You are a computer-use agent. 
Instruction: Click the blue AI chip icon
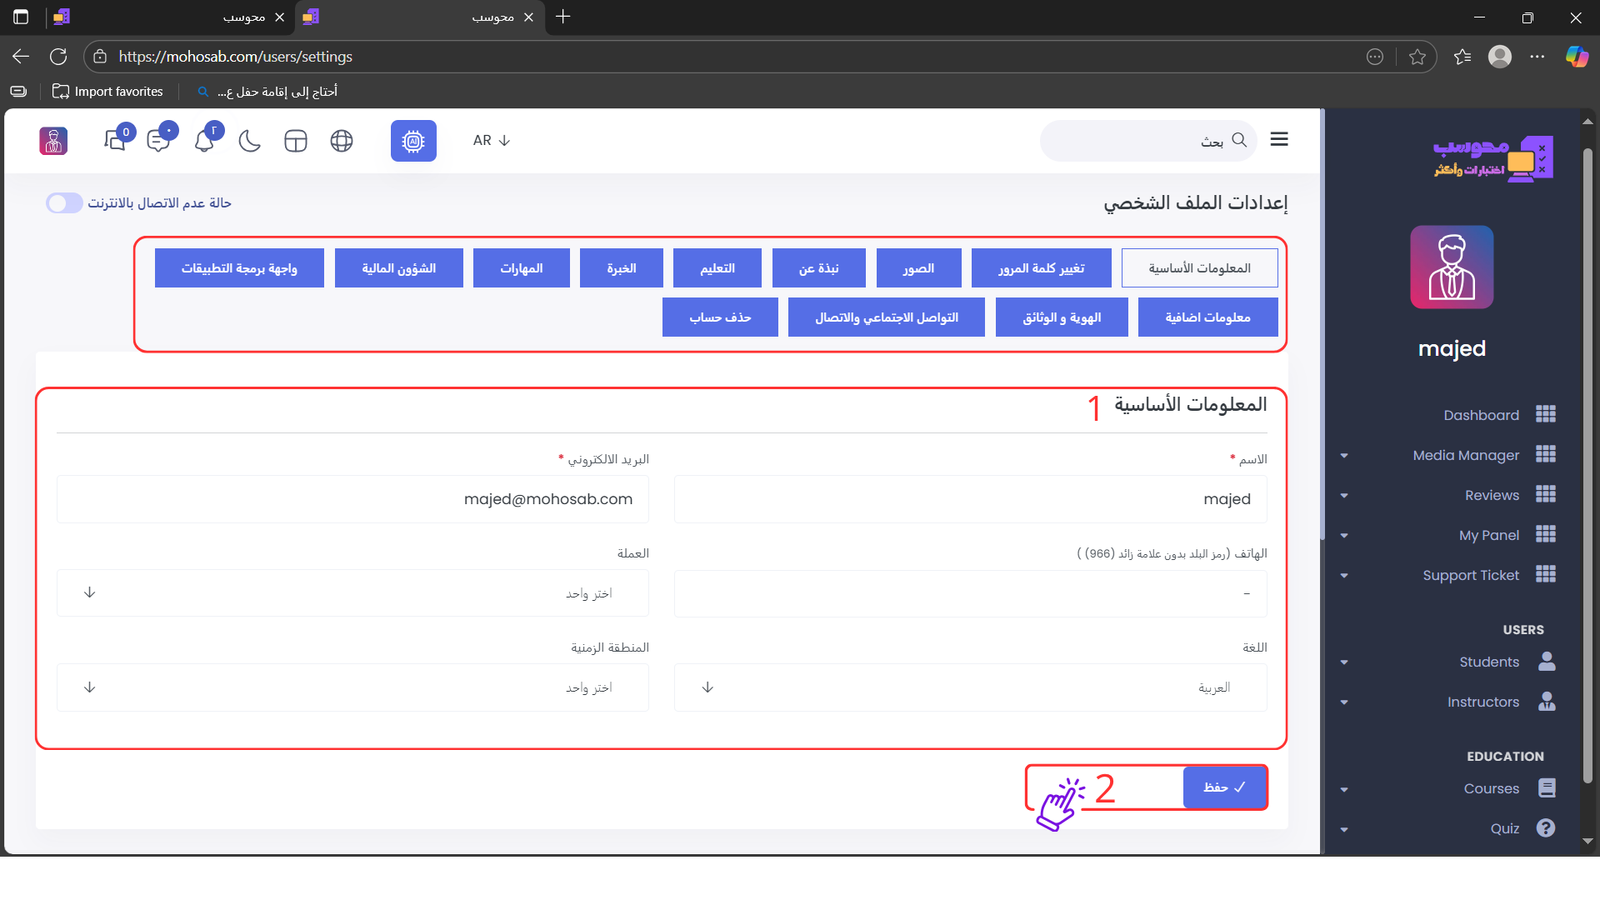[x=413, y=141]
